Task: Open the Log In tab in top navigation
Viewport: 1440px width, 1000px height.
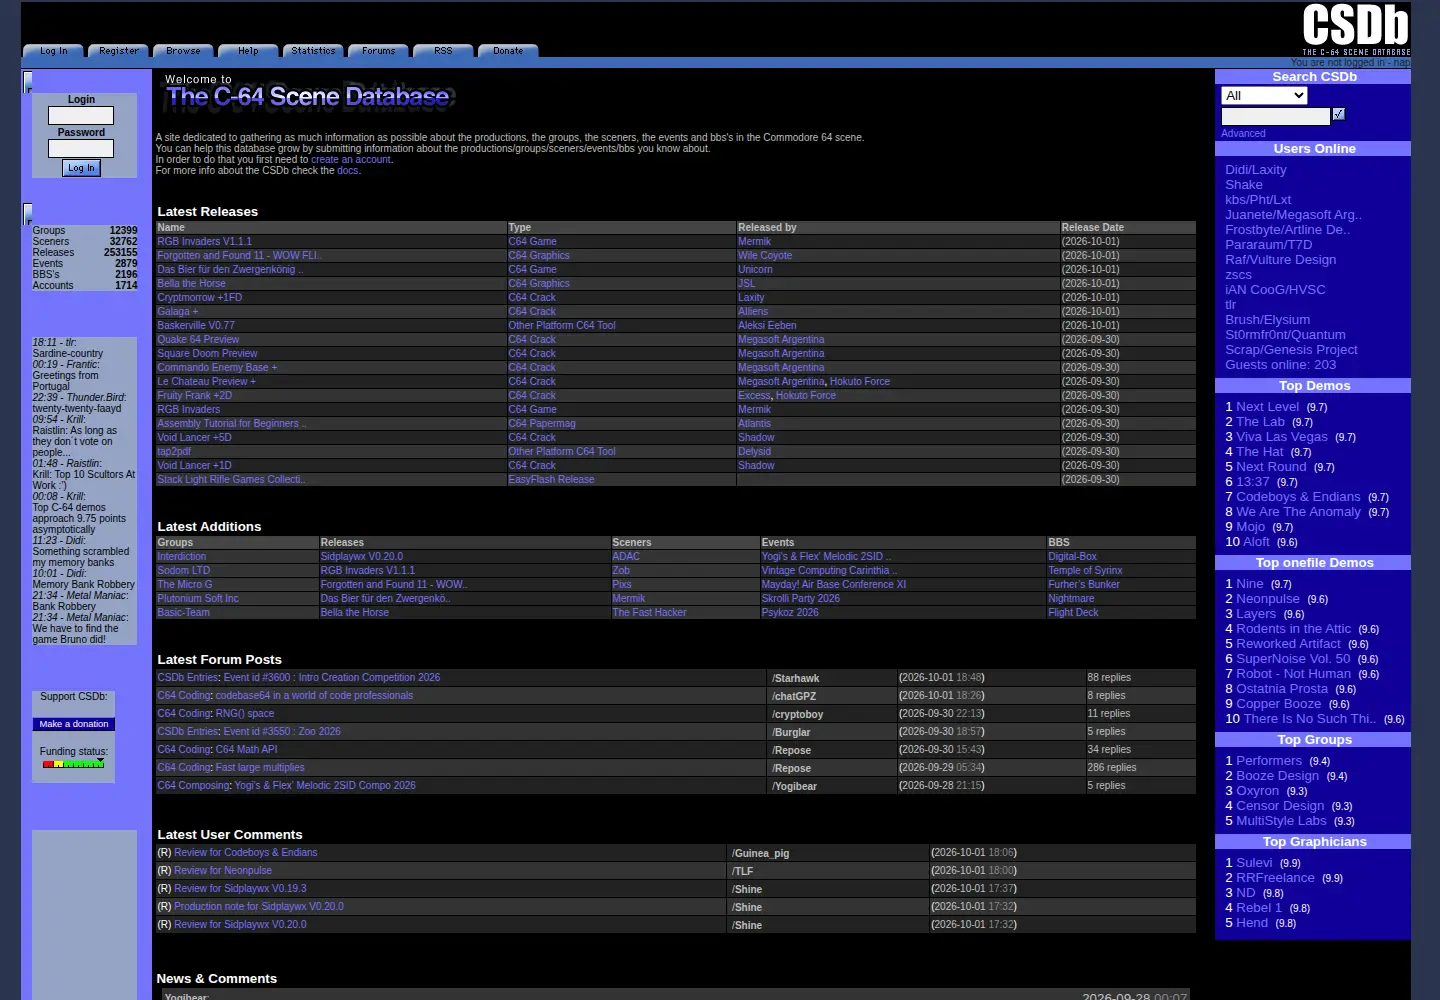Action: click(x=54, y=51)
